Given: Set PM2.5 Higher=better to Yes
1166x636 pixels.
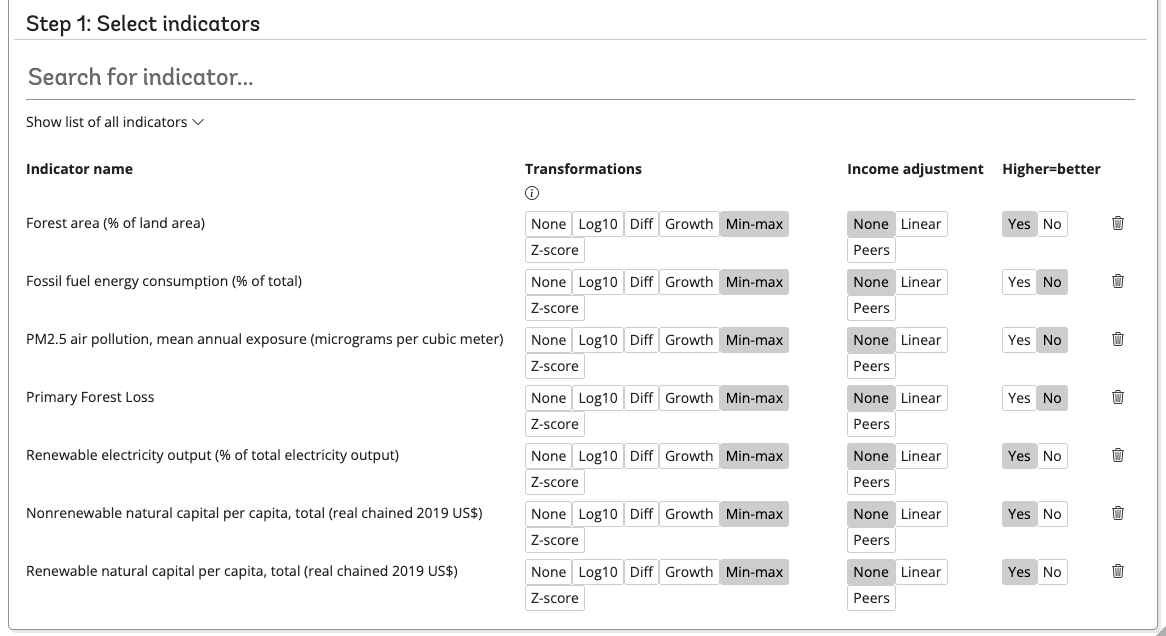Looking at the screenshot, I should coord(1019,340).
